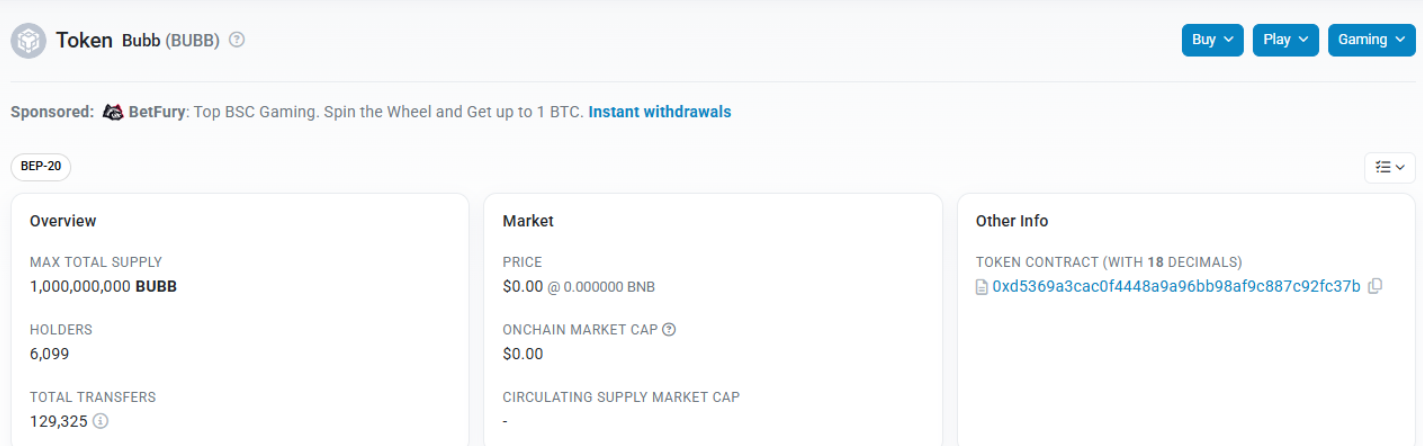Open the Buy dropdown menu
This screenshot has height=446, width=1423.
pyautogui.click(x=1212, y=40)
